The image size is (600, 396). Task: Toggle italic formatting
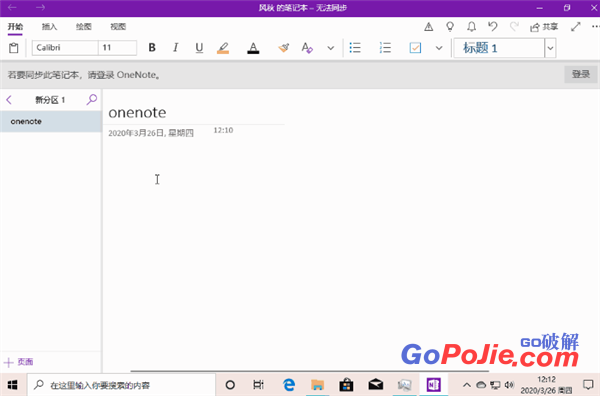(175, 47)
